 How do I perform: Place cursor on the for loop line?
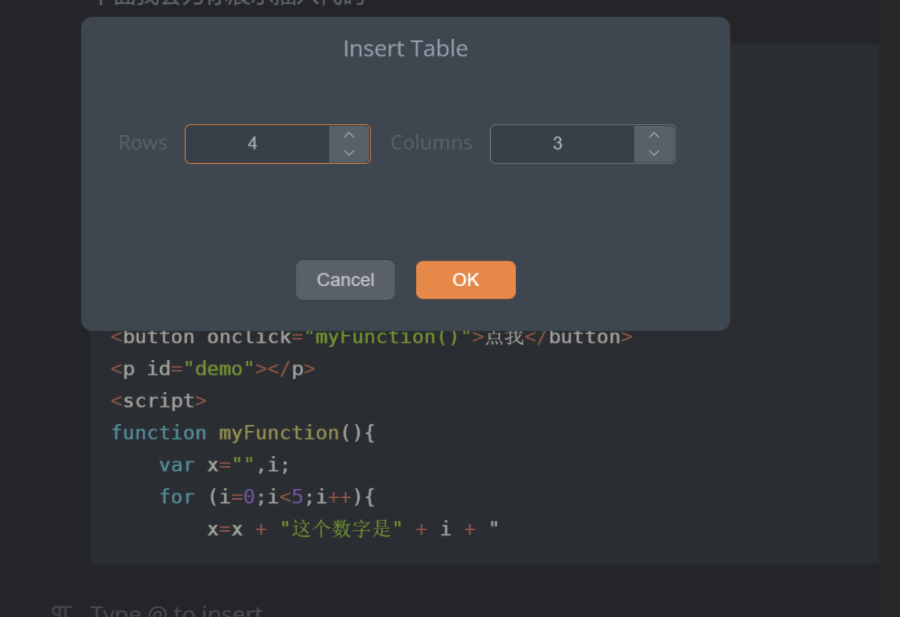(x=266, y=497)
